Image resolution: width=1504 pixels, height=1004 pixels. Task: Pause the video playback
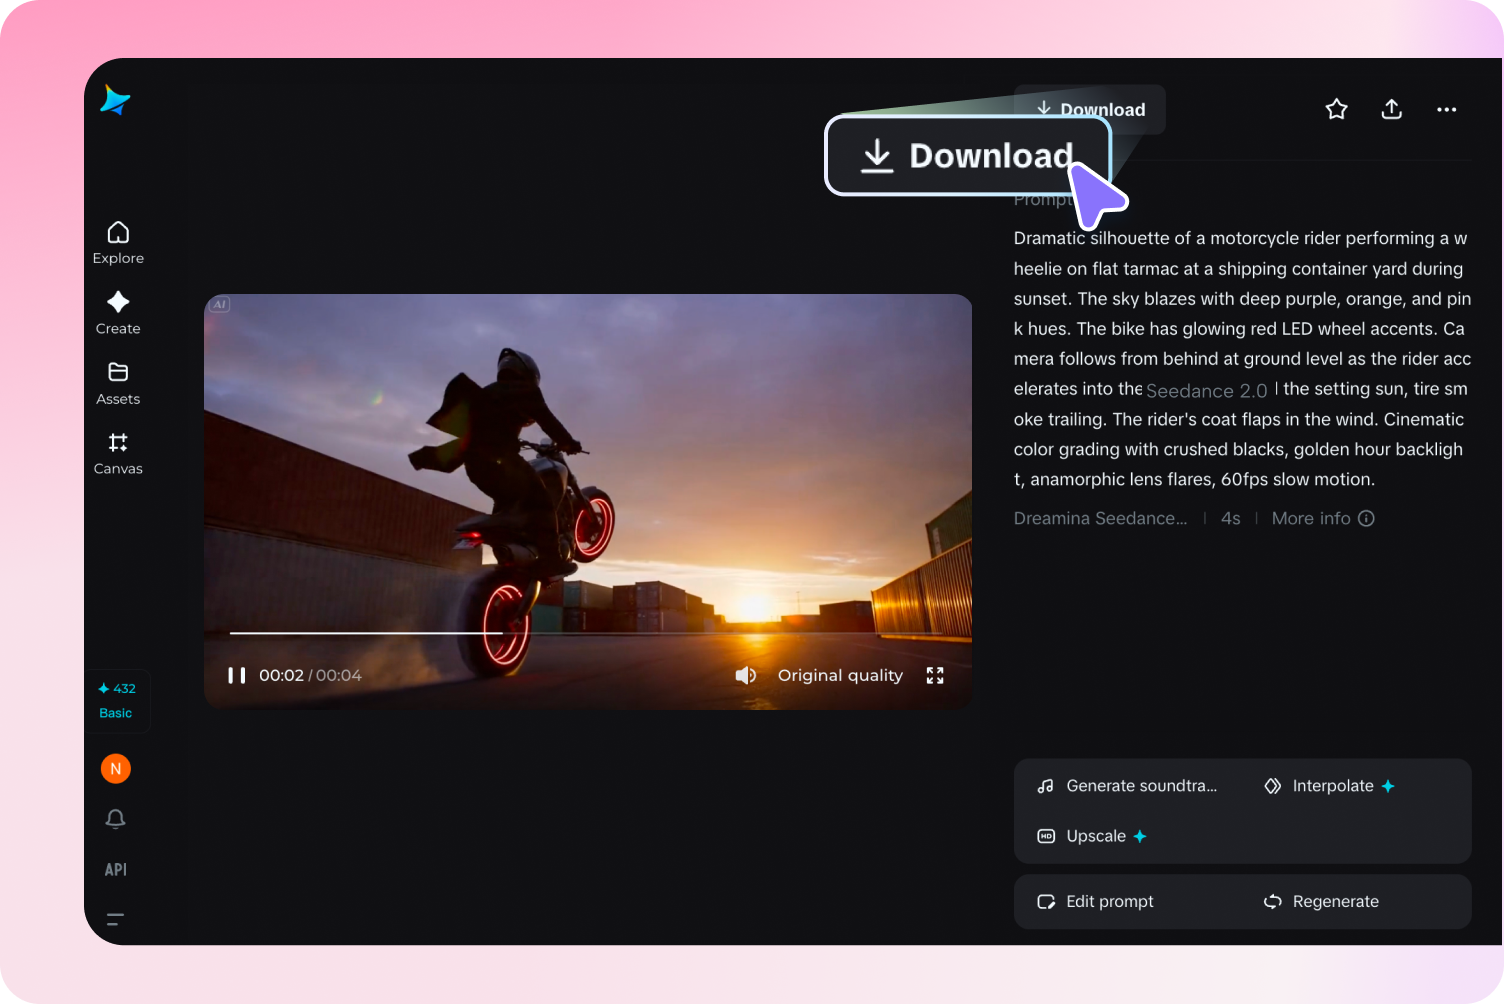(237, 676)
